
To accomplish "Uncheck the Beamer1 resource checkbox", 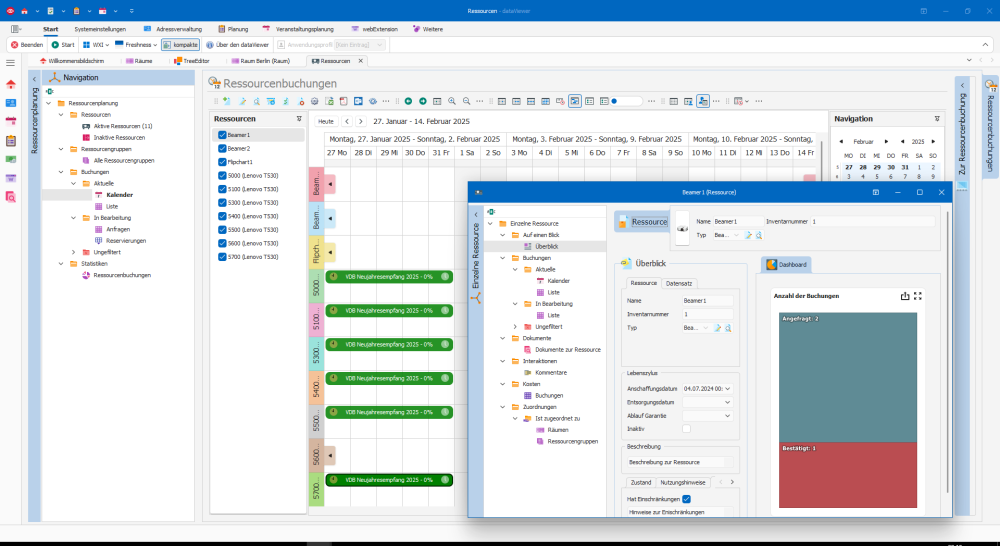I will [222, 134].
